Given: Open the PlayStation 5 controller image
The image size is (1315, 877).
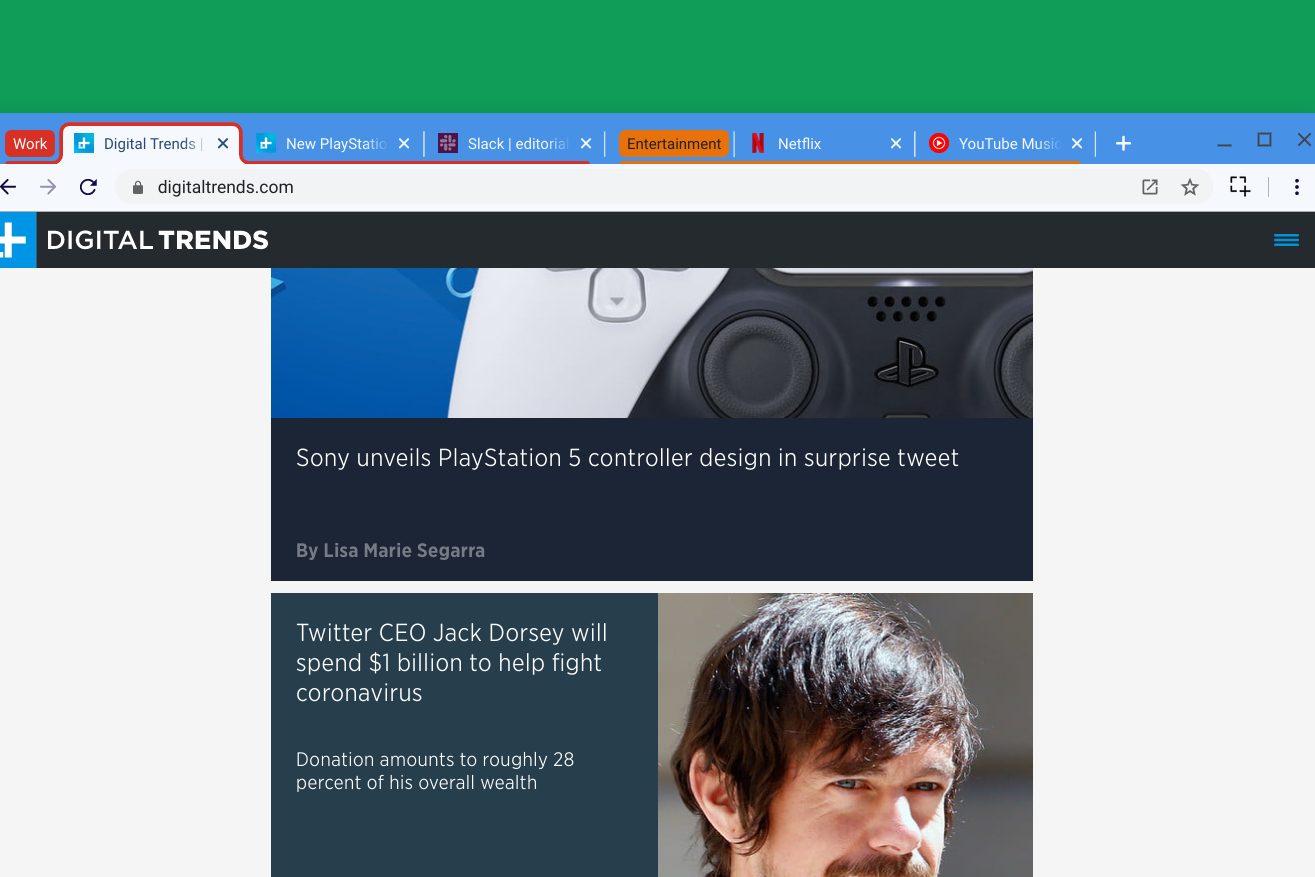Looking at the screenshot, I should 652,343.
